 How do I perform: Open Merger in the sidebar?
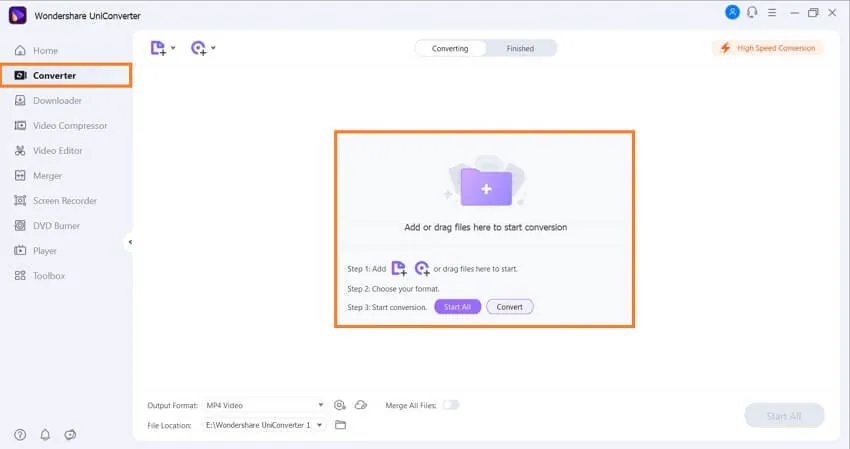coord(38,176)
